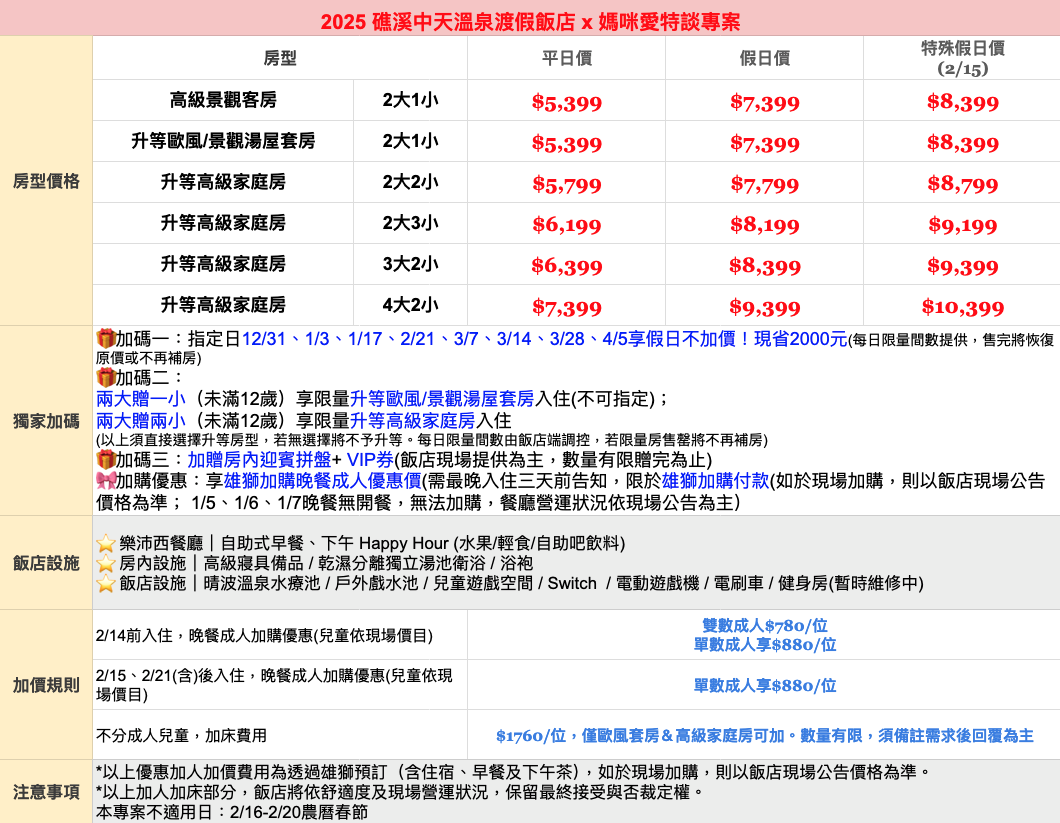Click the gift icon beside 加碼二

(106, 378)
